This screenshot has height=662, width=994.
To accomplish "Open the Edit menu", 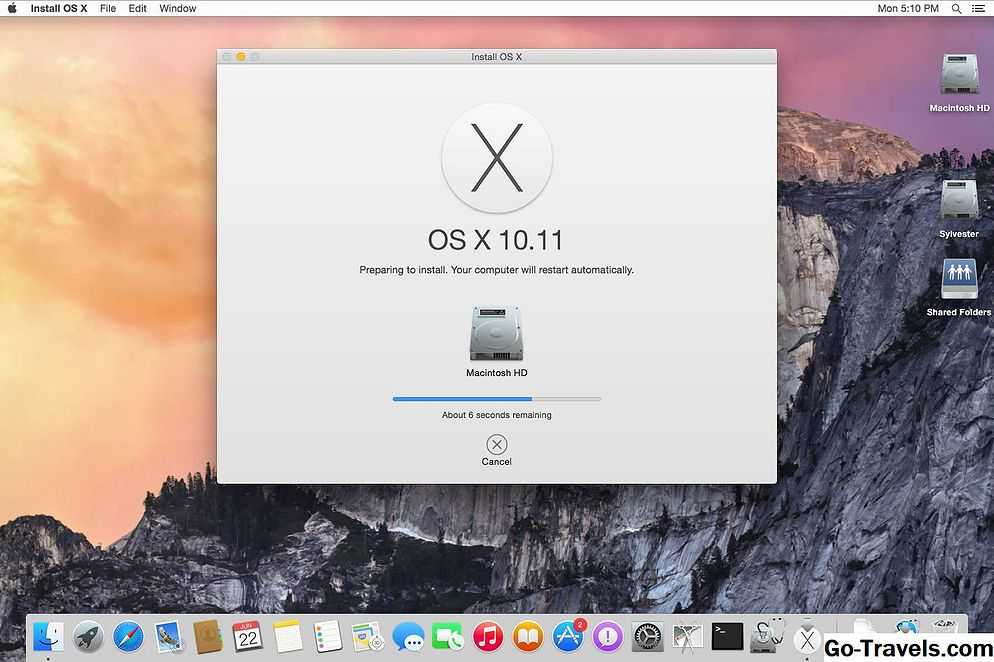I will coord(137,8).
